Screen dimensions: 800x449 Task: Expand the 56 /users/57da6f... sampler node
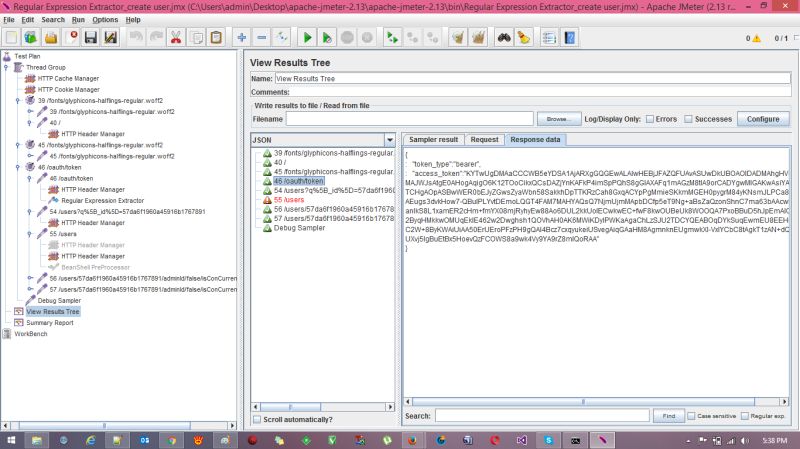click(x=30, y=279)
